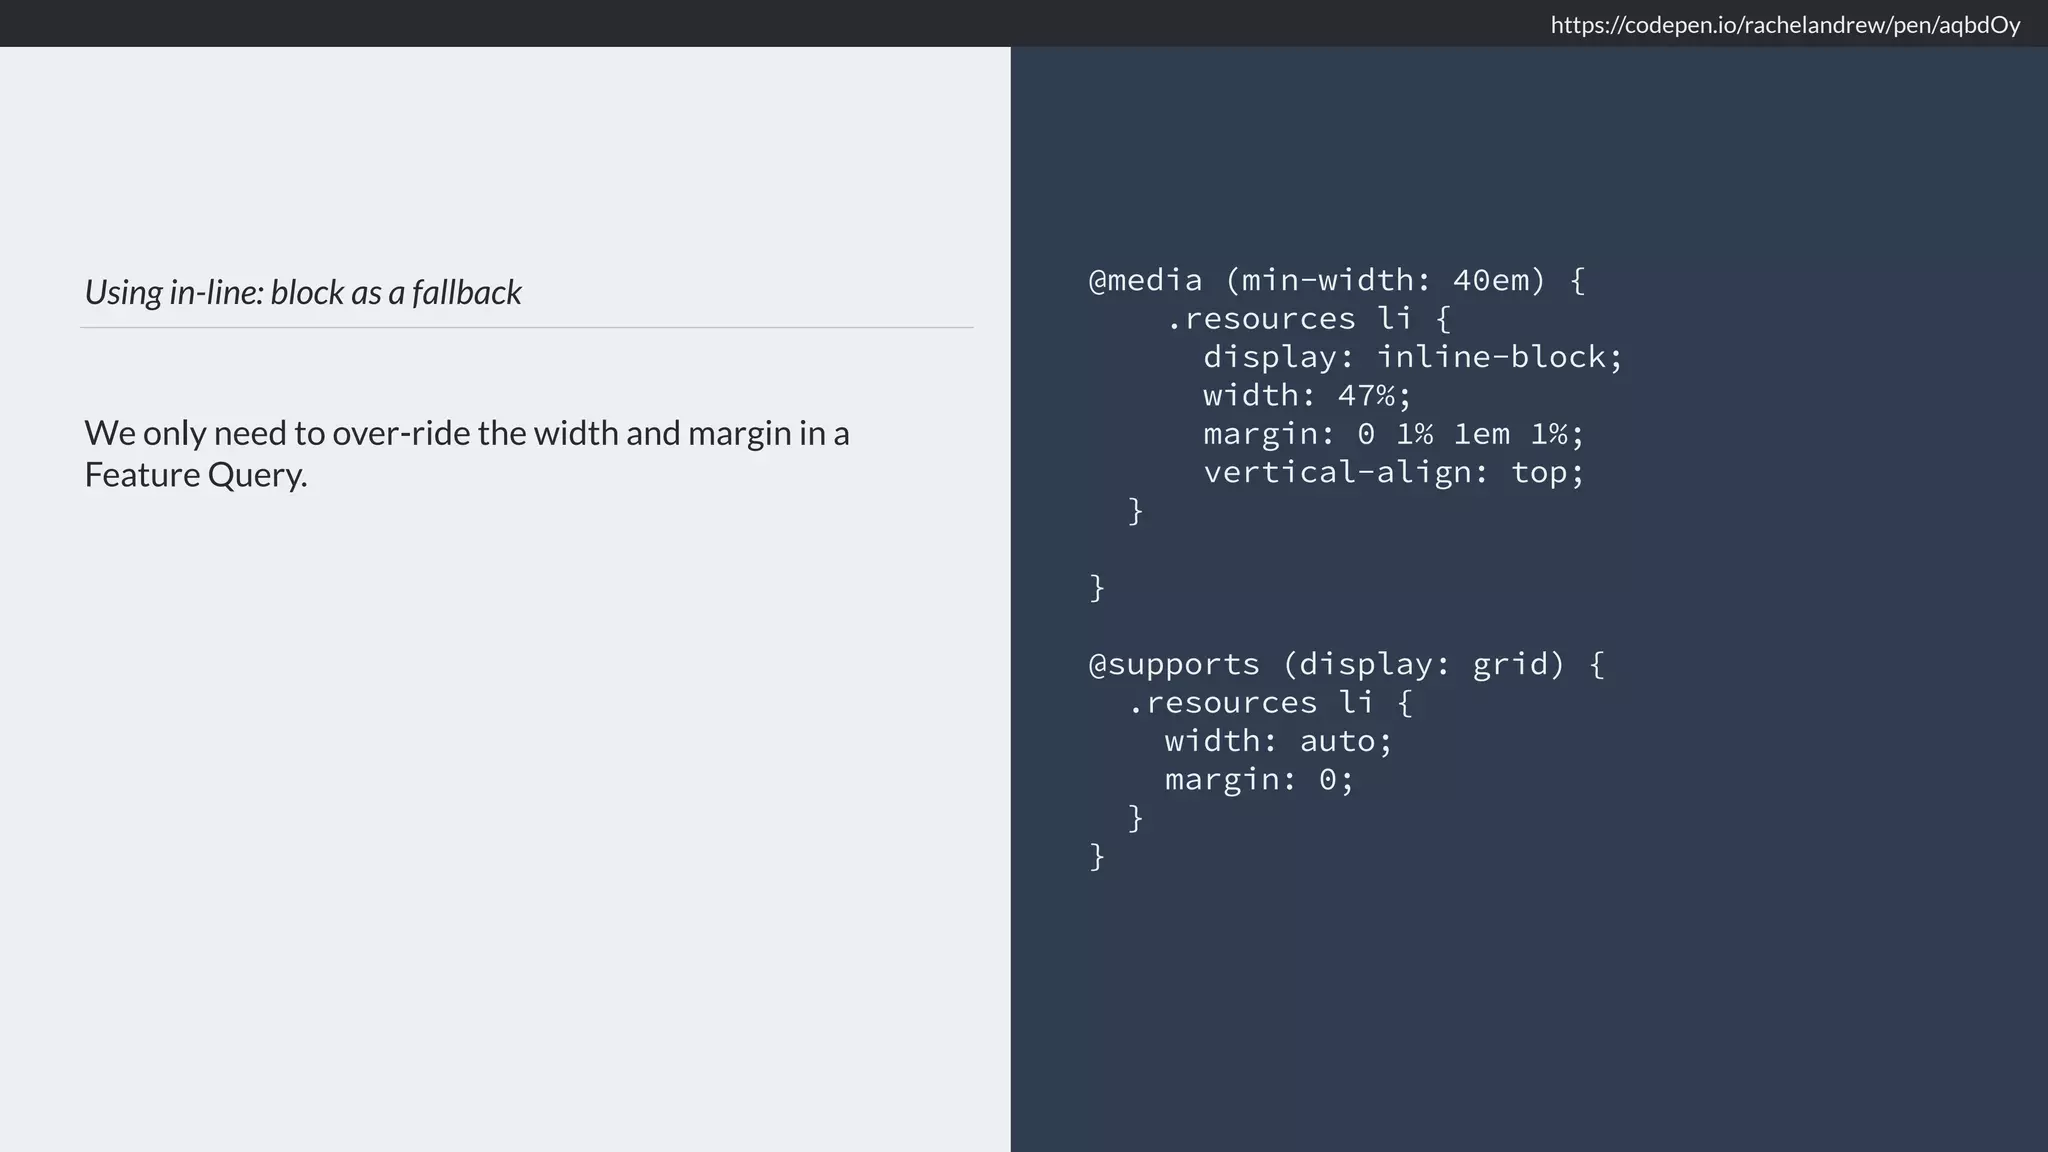Click '.resources li' selector inside the @media block
This screenshot has height=1152, width=2048.
pos(1289,319)
